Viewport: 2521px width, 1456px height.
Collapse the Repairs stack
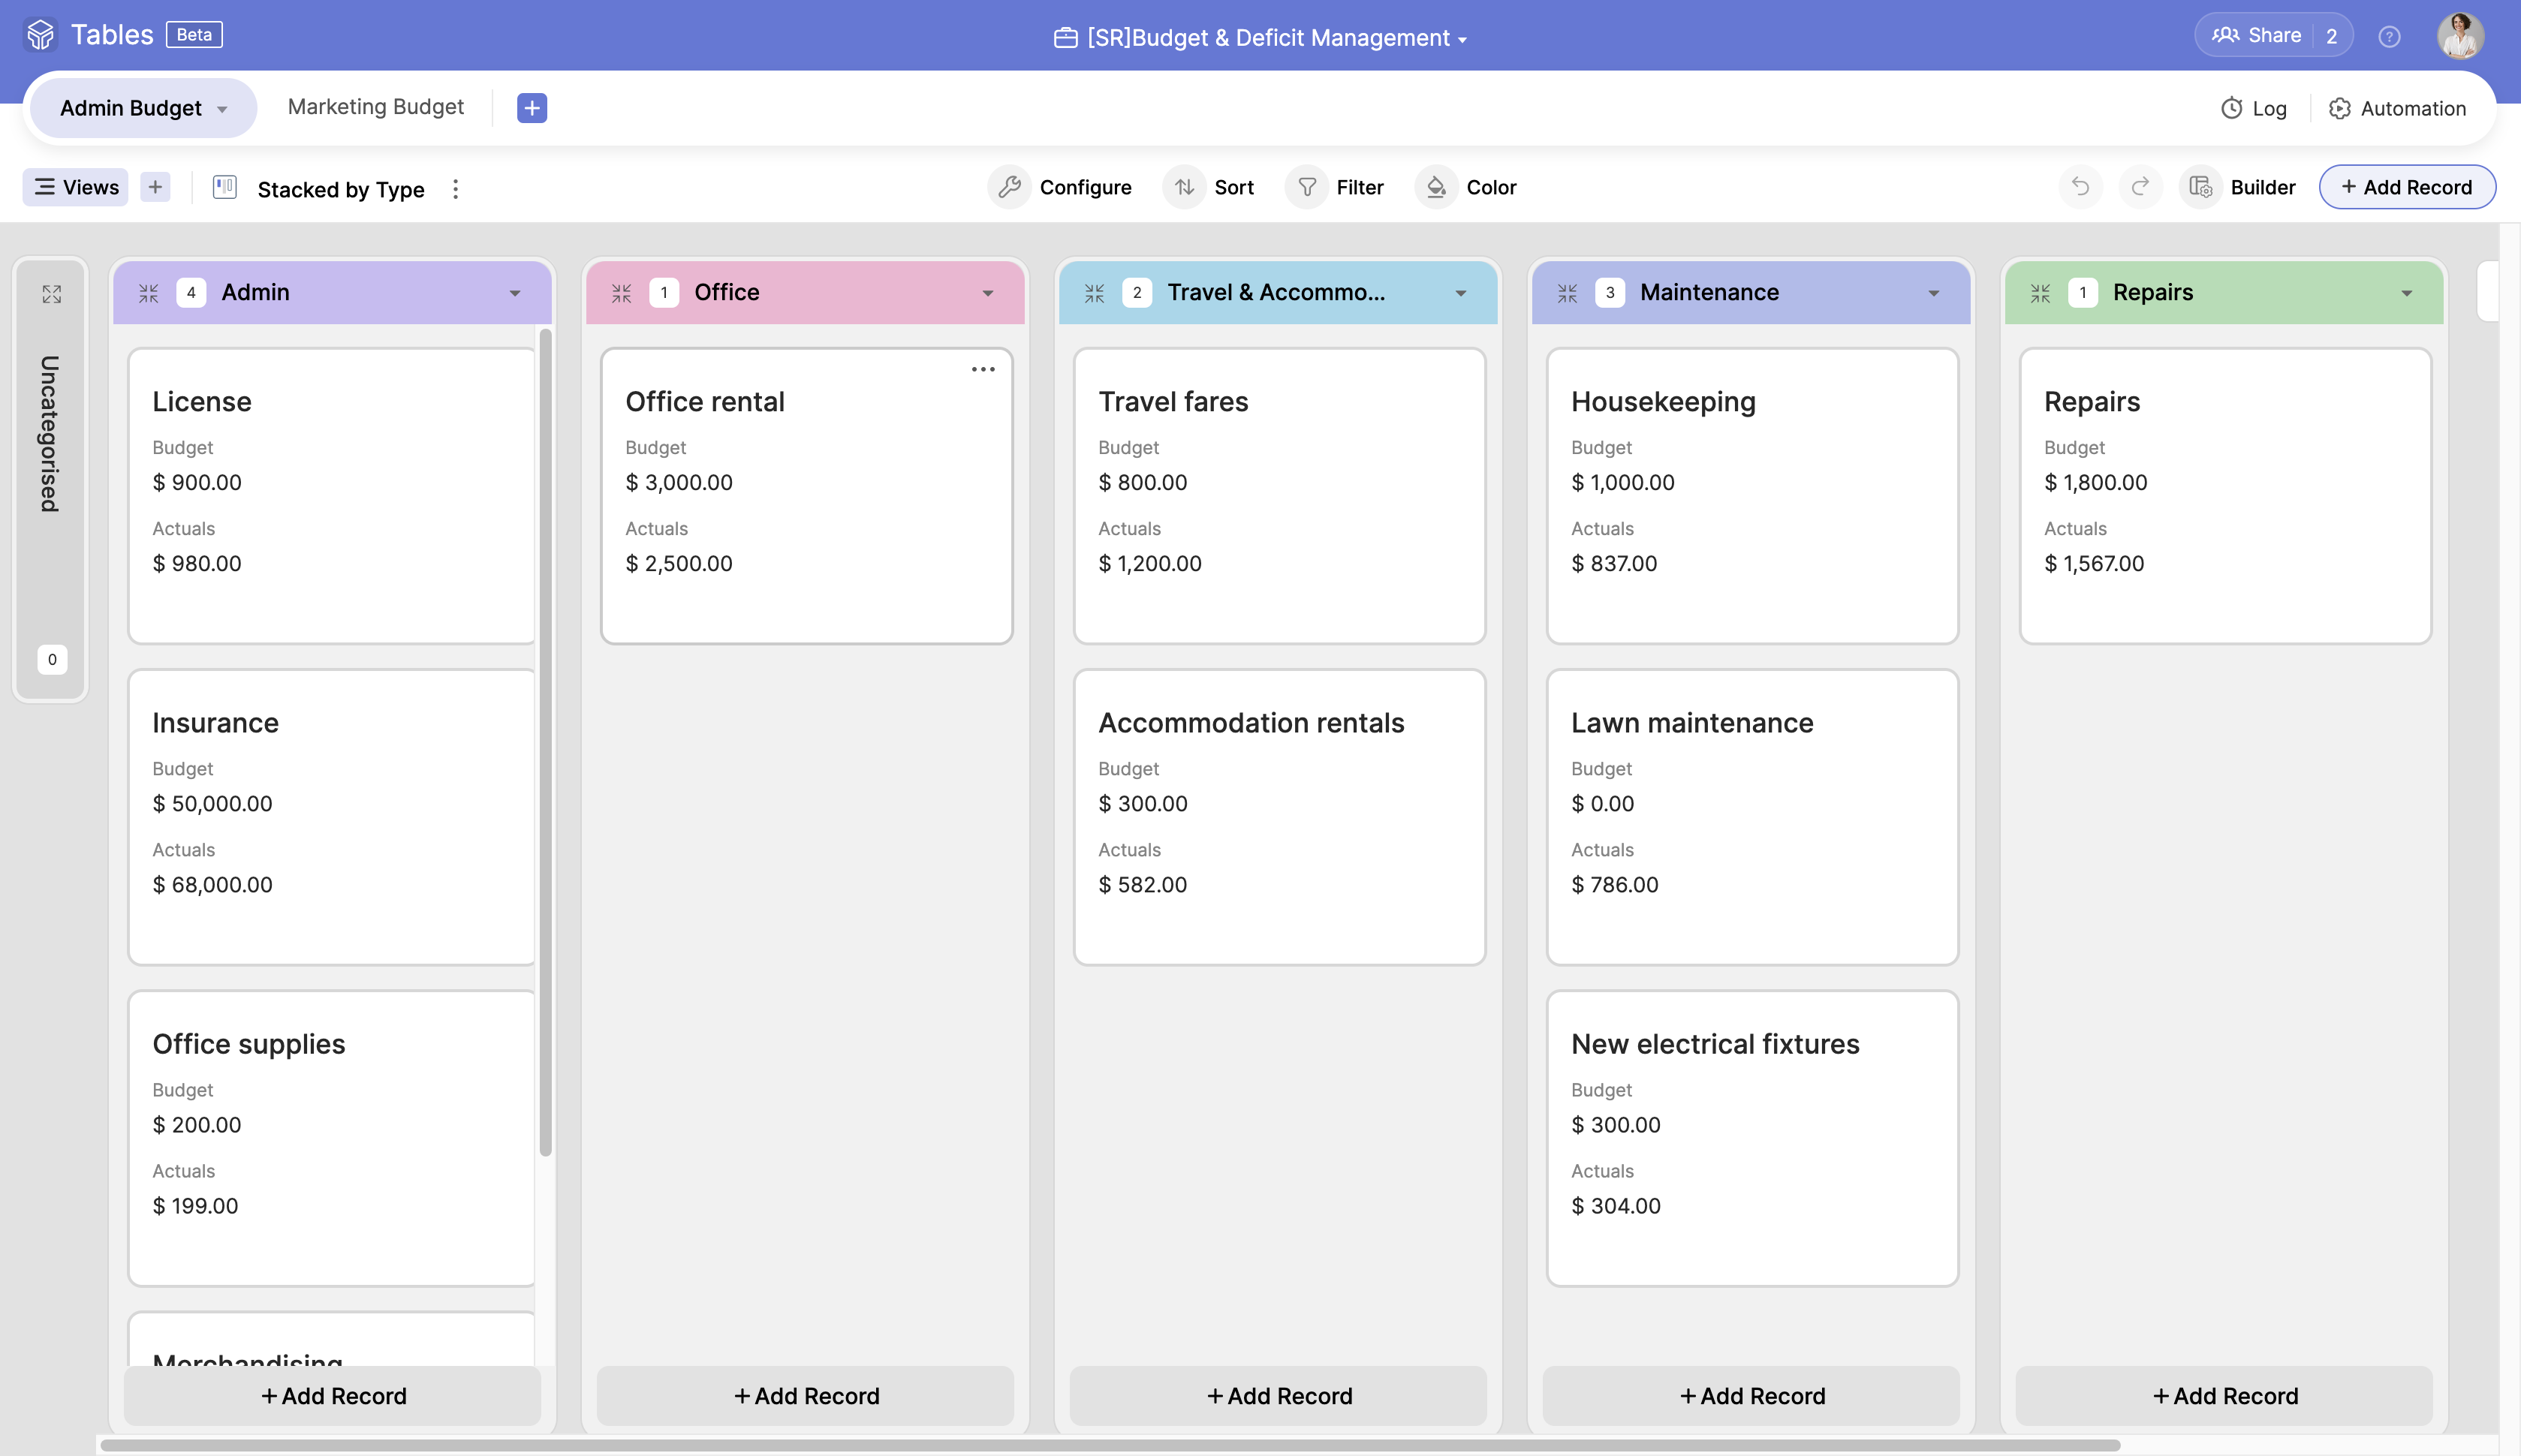coord(2041,293)
